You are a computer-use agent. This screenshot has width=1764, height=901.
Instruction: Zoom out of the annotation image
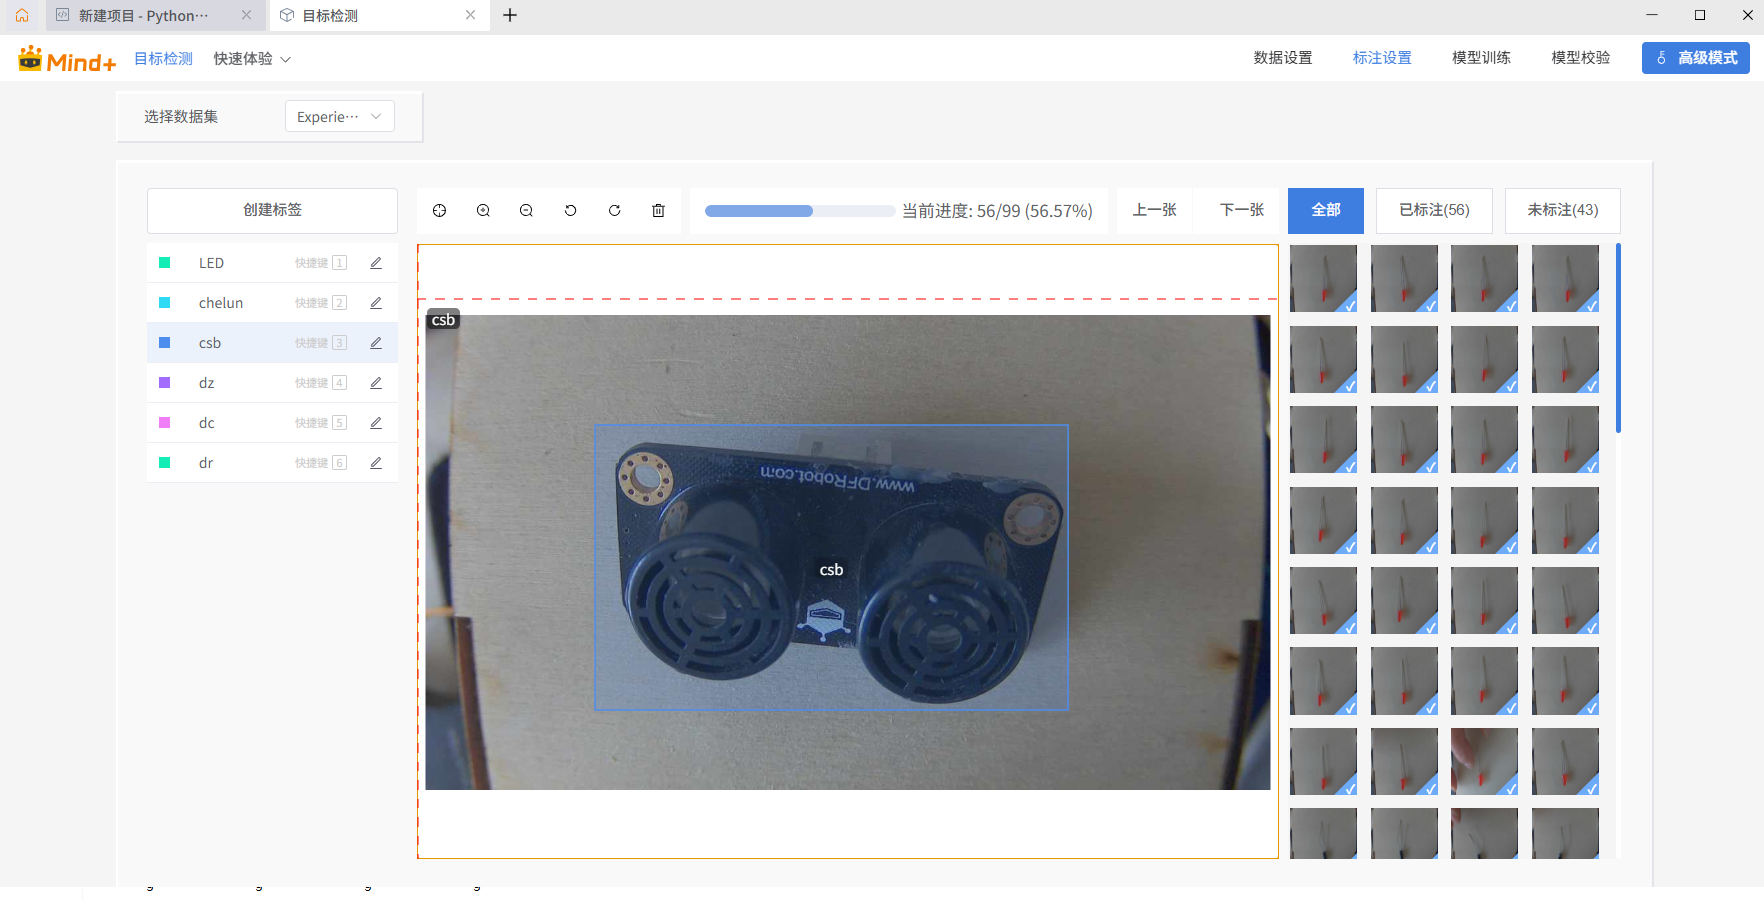click(x=526, y=210)
